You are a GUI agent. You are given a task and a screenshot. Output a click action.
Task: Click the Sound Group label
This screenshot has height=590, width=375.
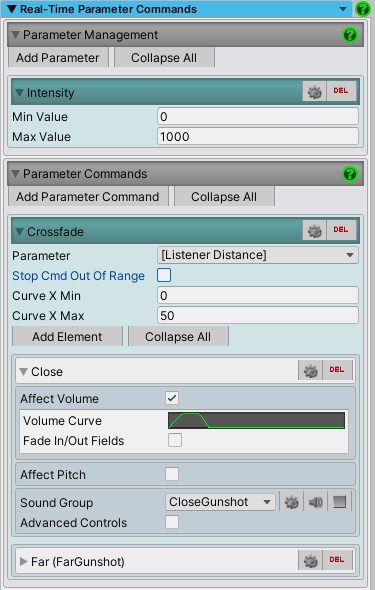tap(57, 503)
